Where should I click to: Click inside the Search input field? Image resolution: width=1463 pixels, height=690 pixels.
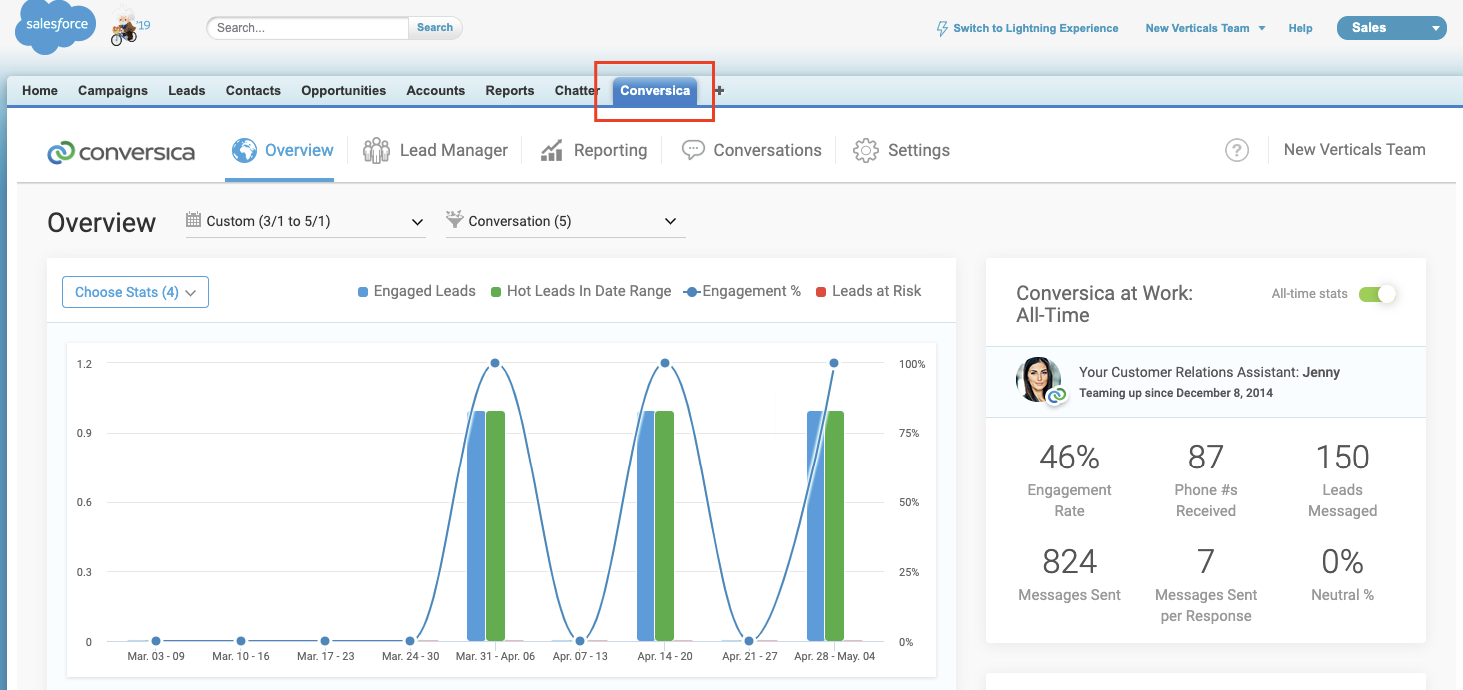(x=308, y=28)
